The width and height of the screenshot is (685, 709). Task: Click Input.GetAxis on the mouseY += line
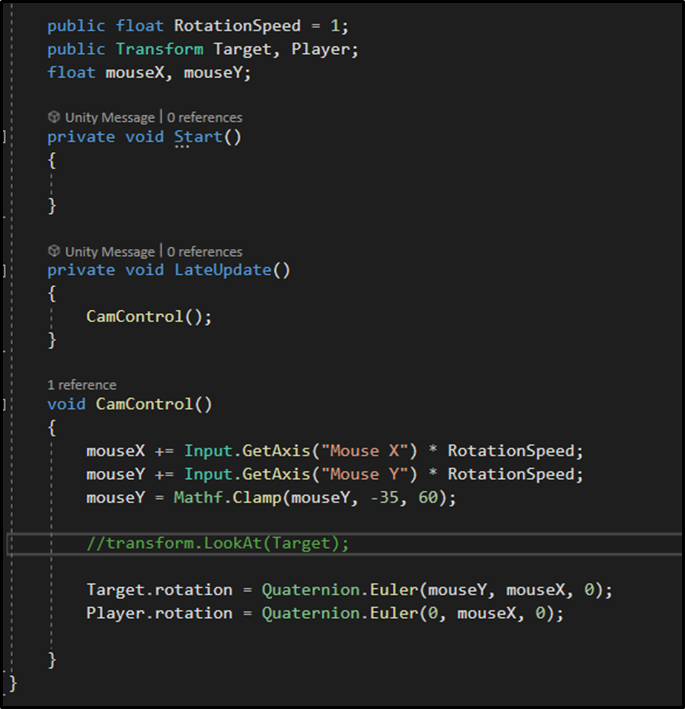(x=247, y=474)
